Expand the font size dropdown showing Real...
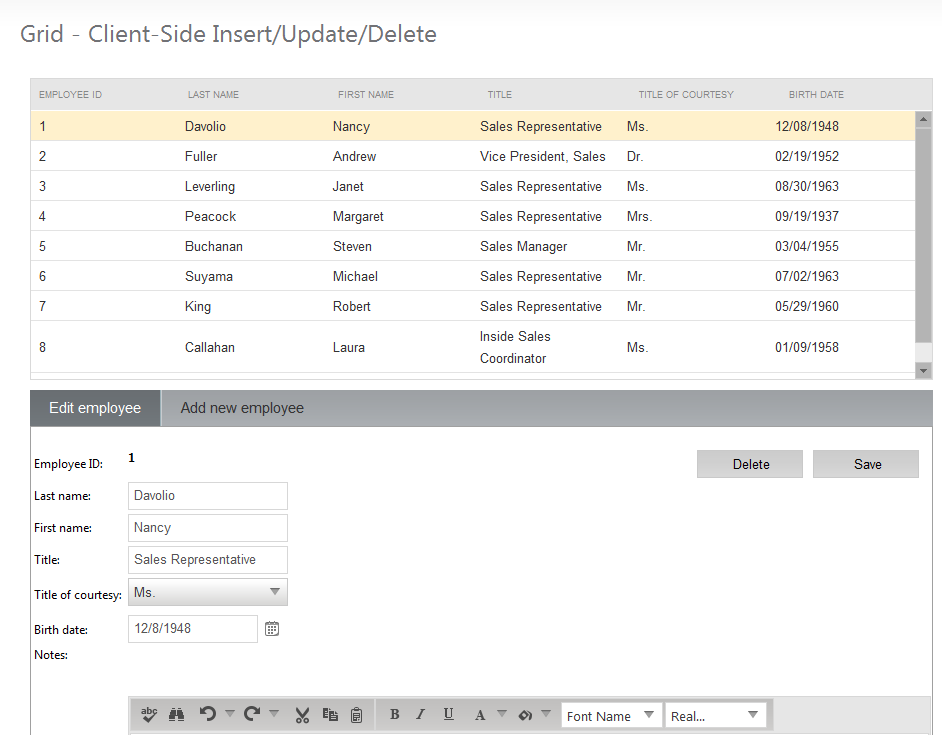Image resolution: width=942 pixels, height=735 pixels. pyautogui.click(x=715, y=715)
